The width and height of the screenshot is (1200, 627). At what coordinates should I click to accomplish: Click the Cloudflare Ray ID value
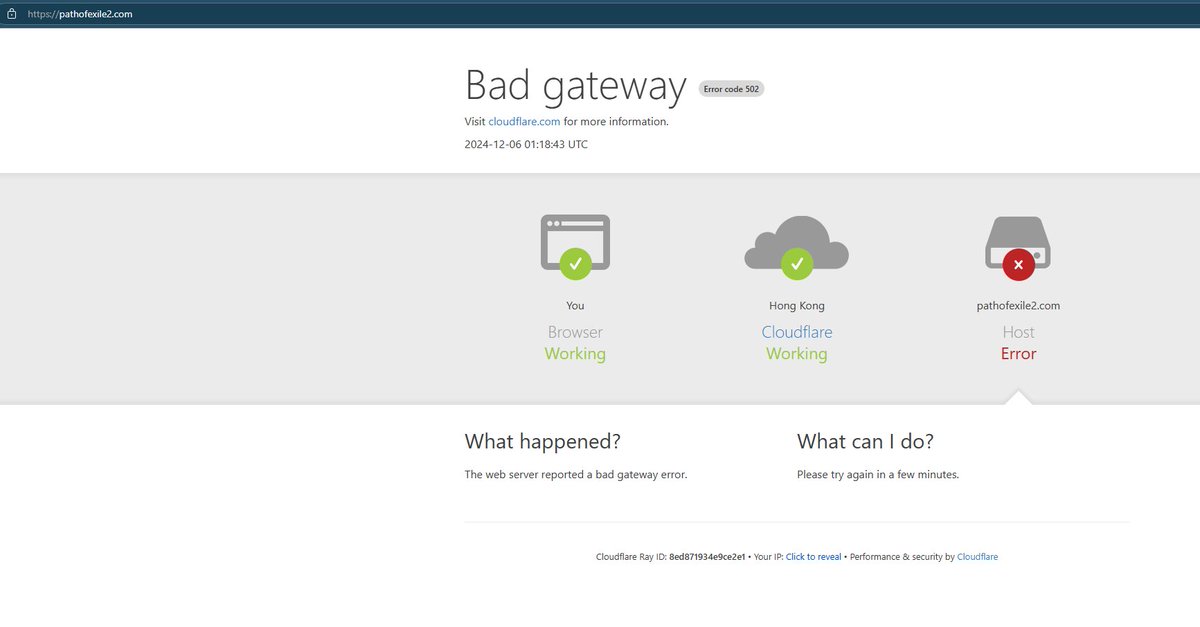[707, 557]
